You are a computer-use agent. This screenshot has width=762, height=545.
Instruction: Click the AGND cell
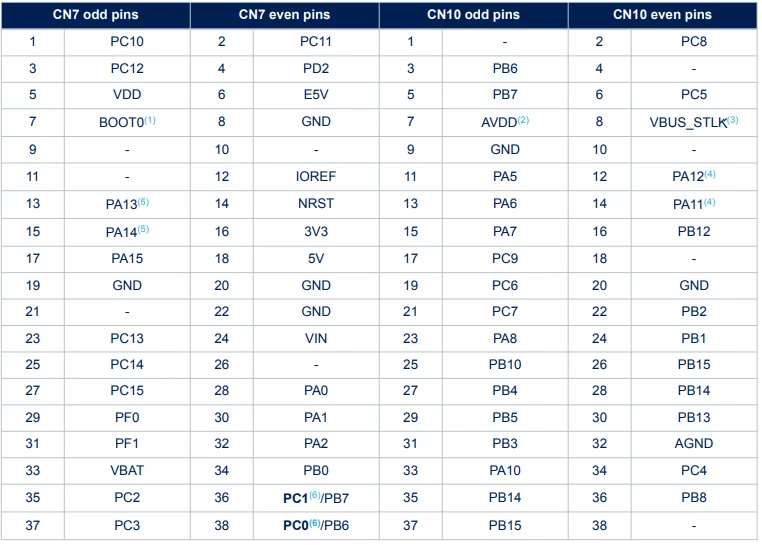point(694,443)
